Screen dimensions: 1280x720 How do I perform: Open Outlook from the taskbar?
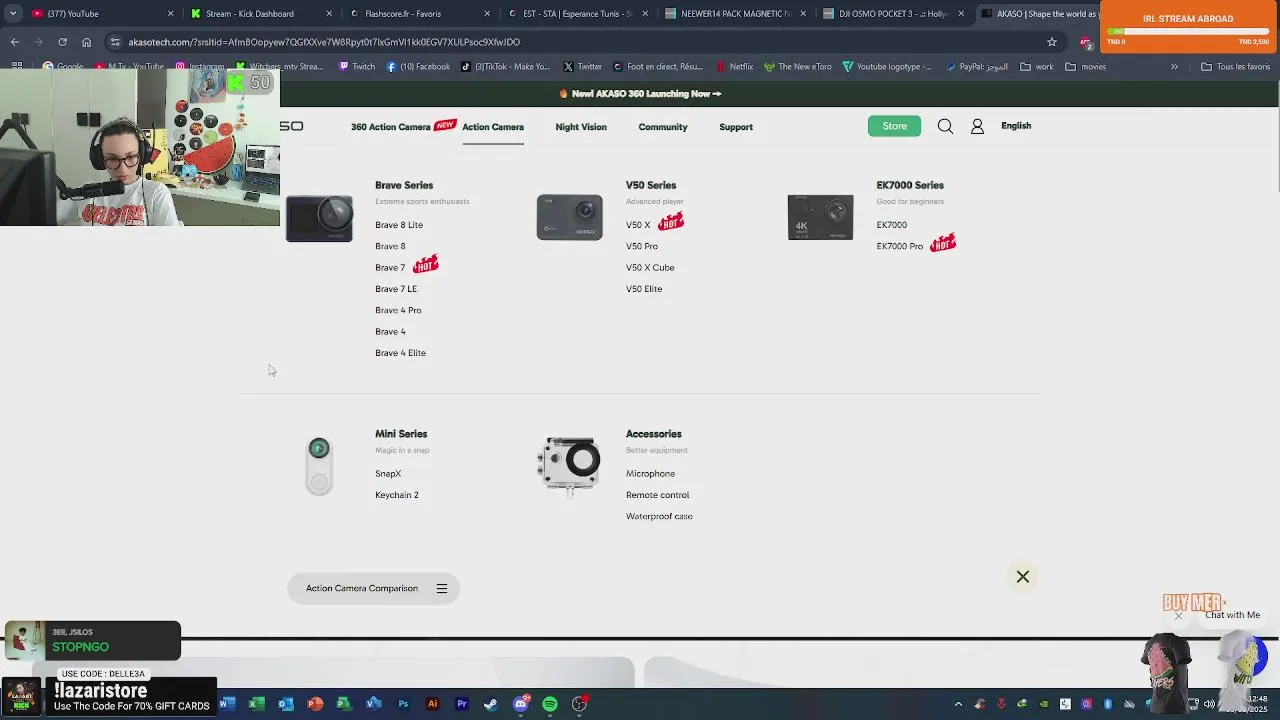(285, 704)
